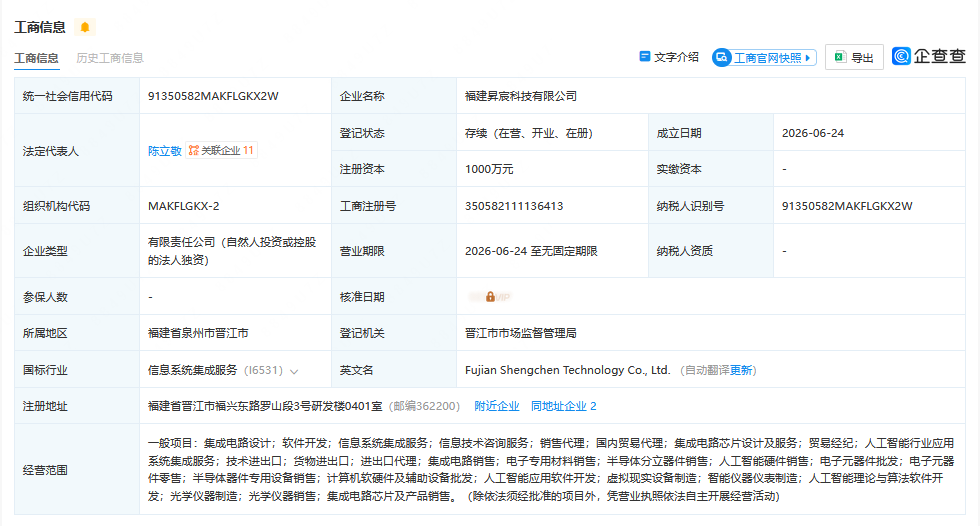Viewport: 980px width, 526px height.
Task: Click the 导出 export button
Action: point(854,57)
